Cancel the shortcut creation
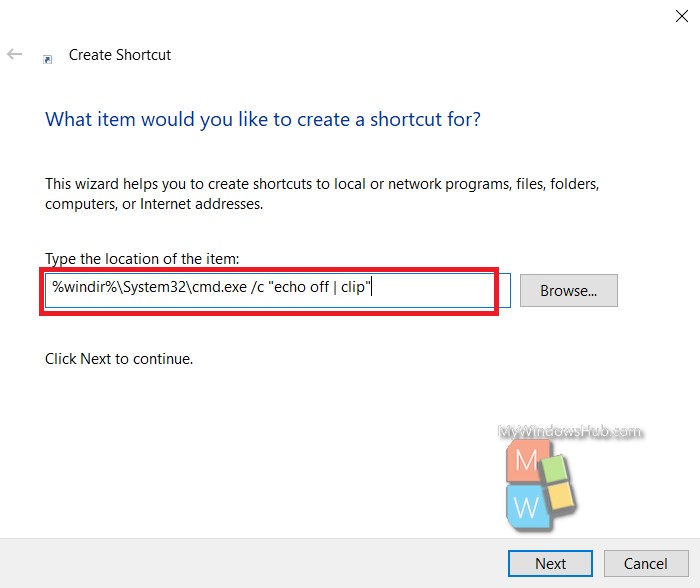700x588 pixels. [x=646, y=563]
